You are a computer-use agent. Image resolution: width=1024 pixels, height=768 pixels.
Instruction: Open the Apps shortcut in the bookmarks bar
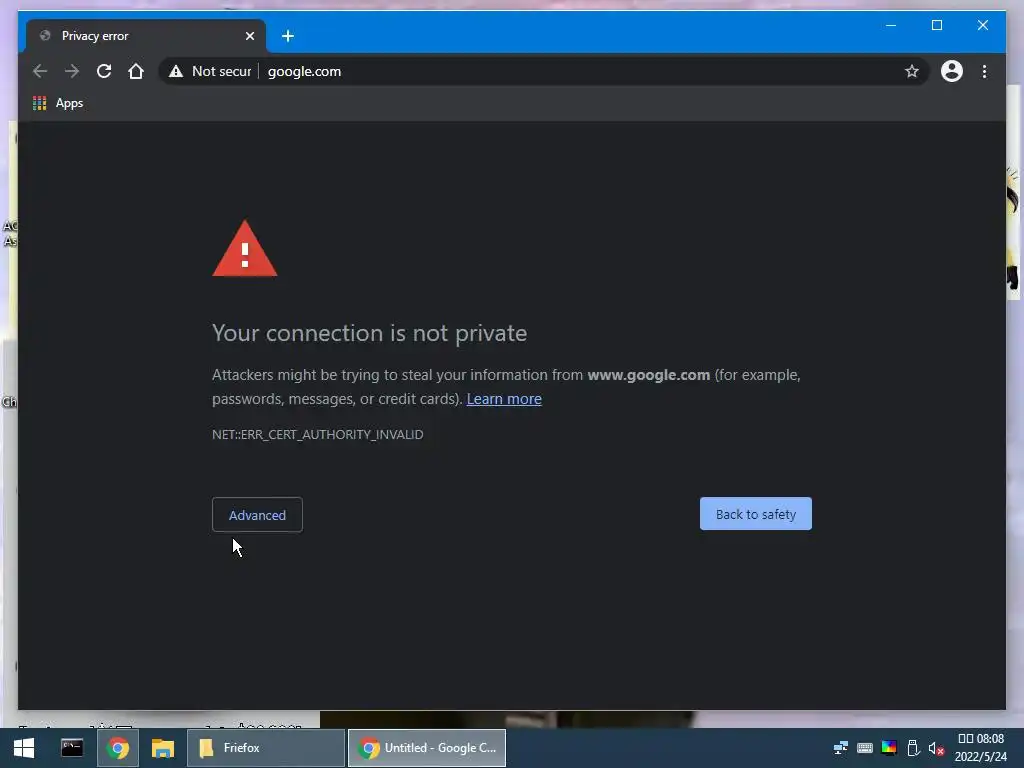pyautogui.click(x=58, y=103)
